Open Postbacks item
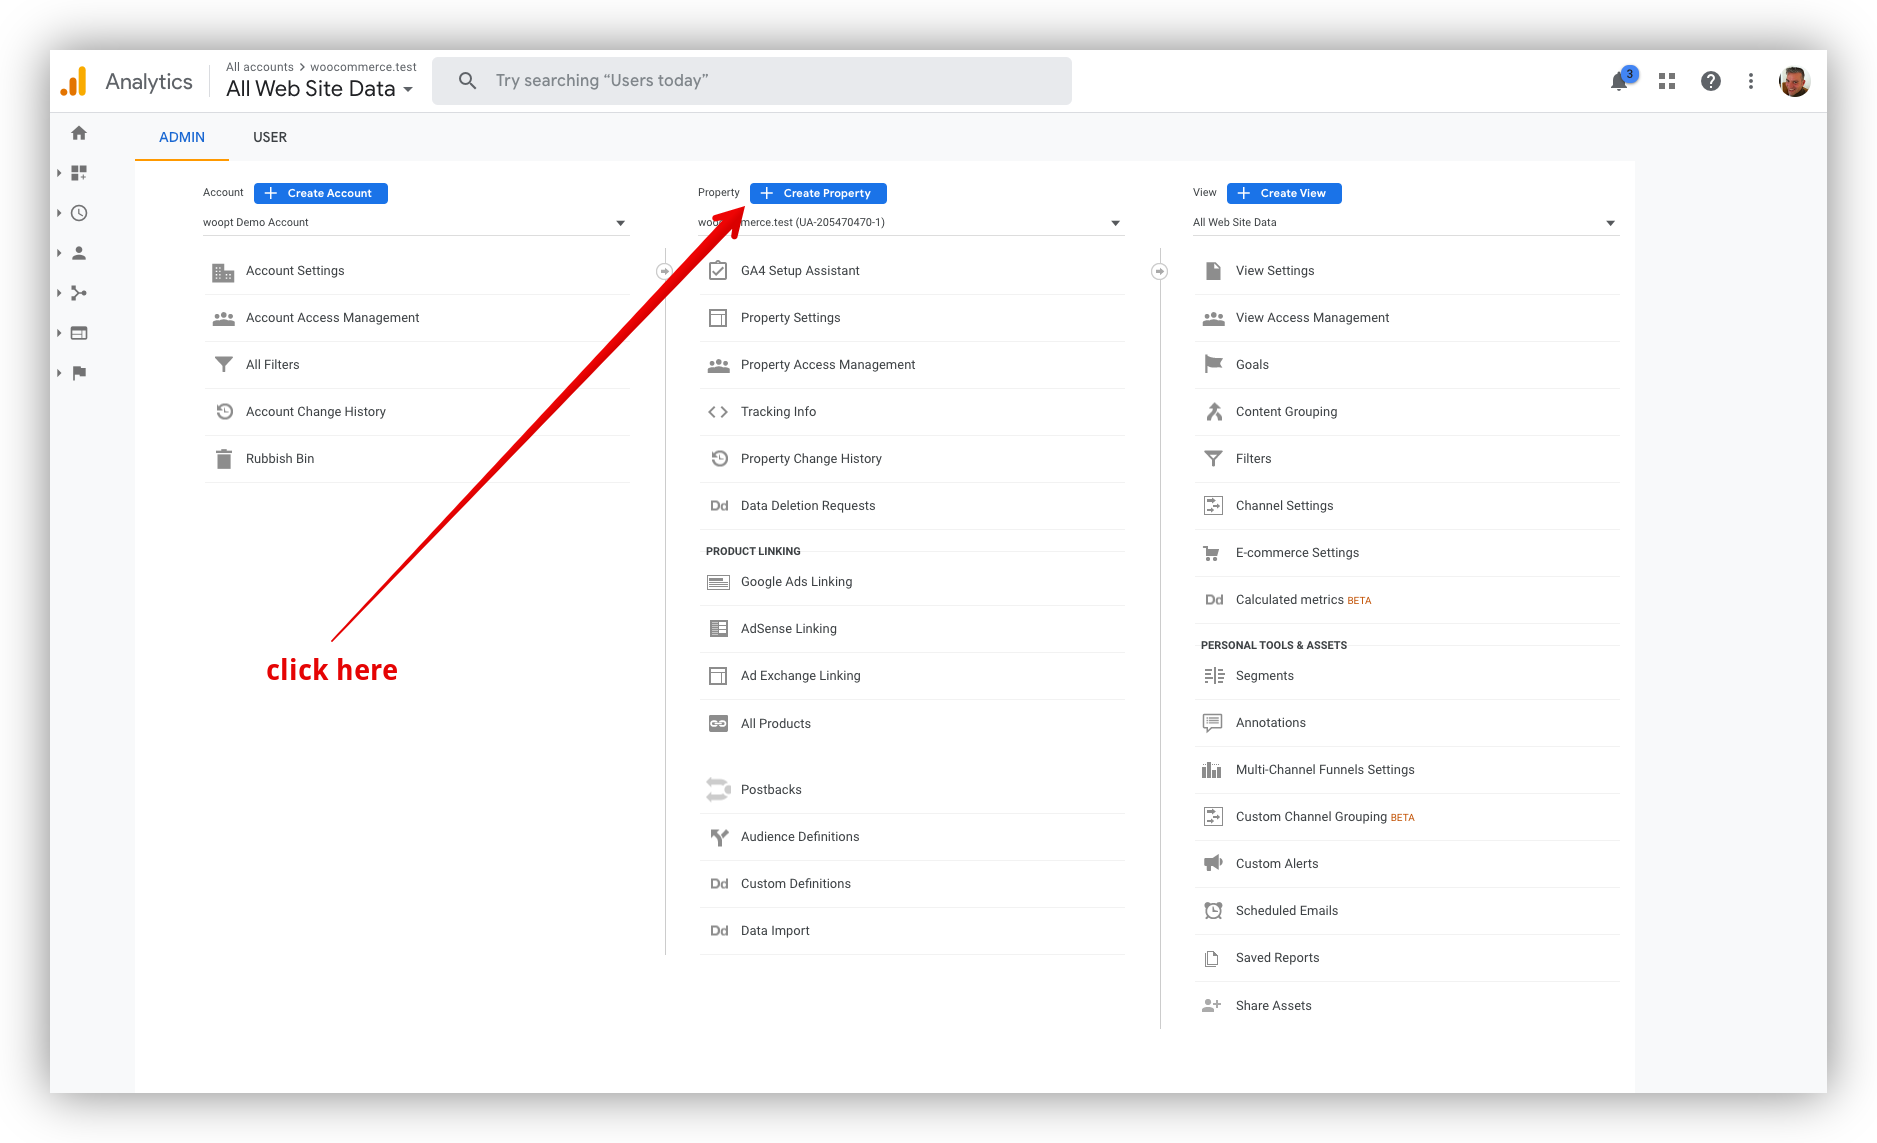This screenshot has width=1877, height=1143. [x=912, y=790]
